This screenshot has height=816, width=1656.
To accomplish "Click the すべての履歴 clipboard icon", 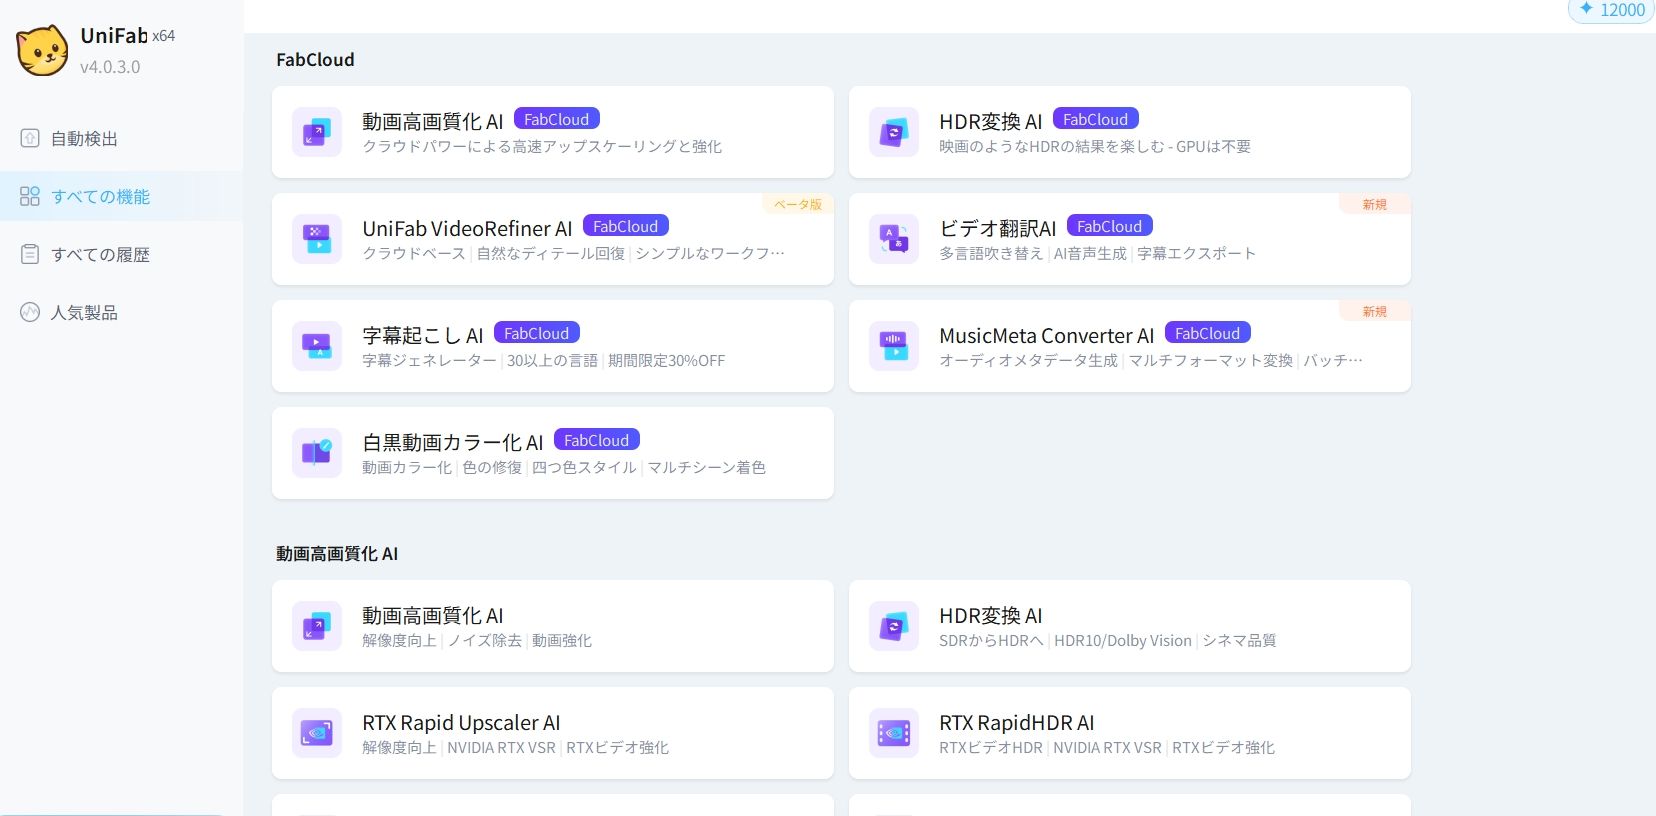I will [x=30, y=254].
